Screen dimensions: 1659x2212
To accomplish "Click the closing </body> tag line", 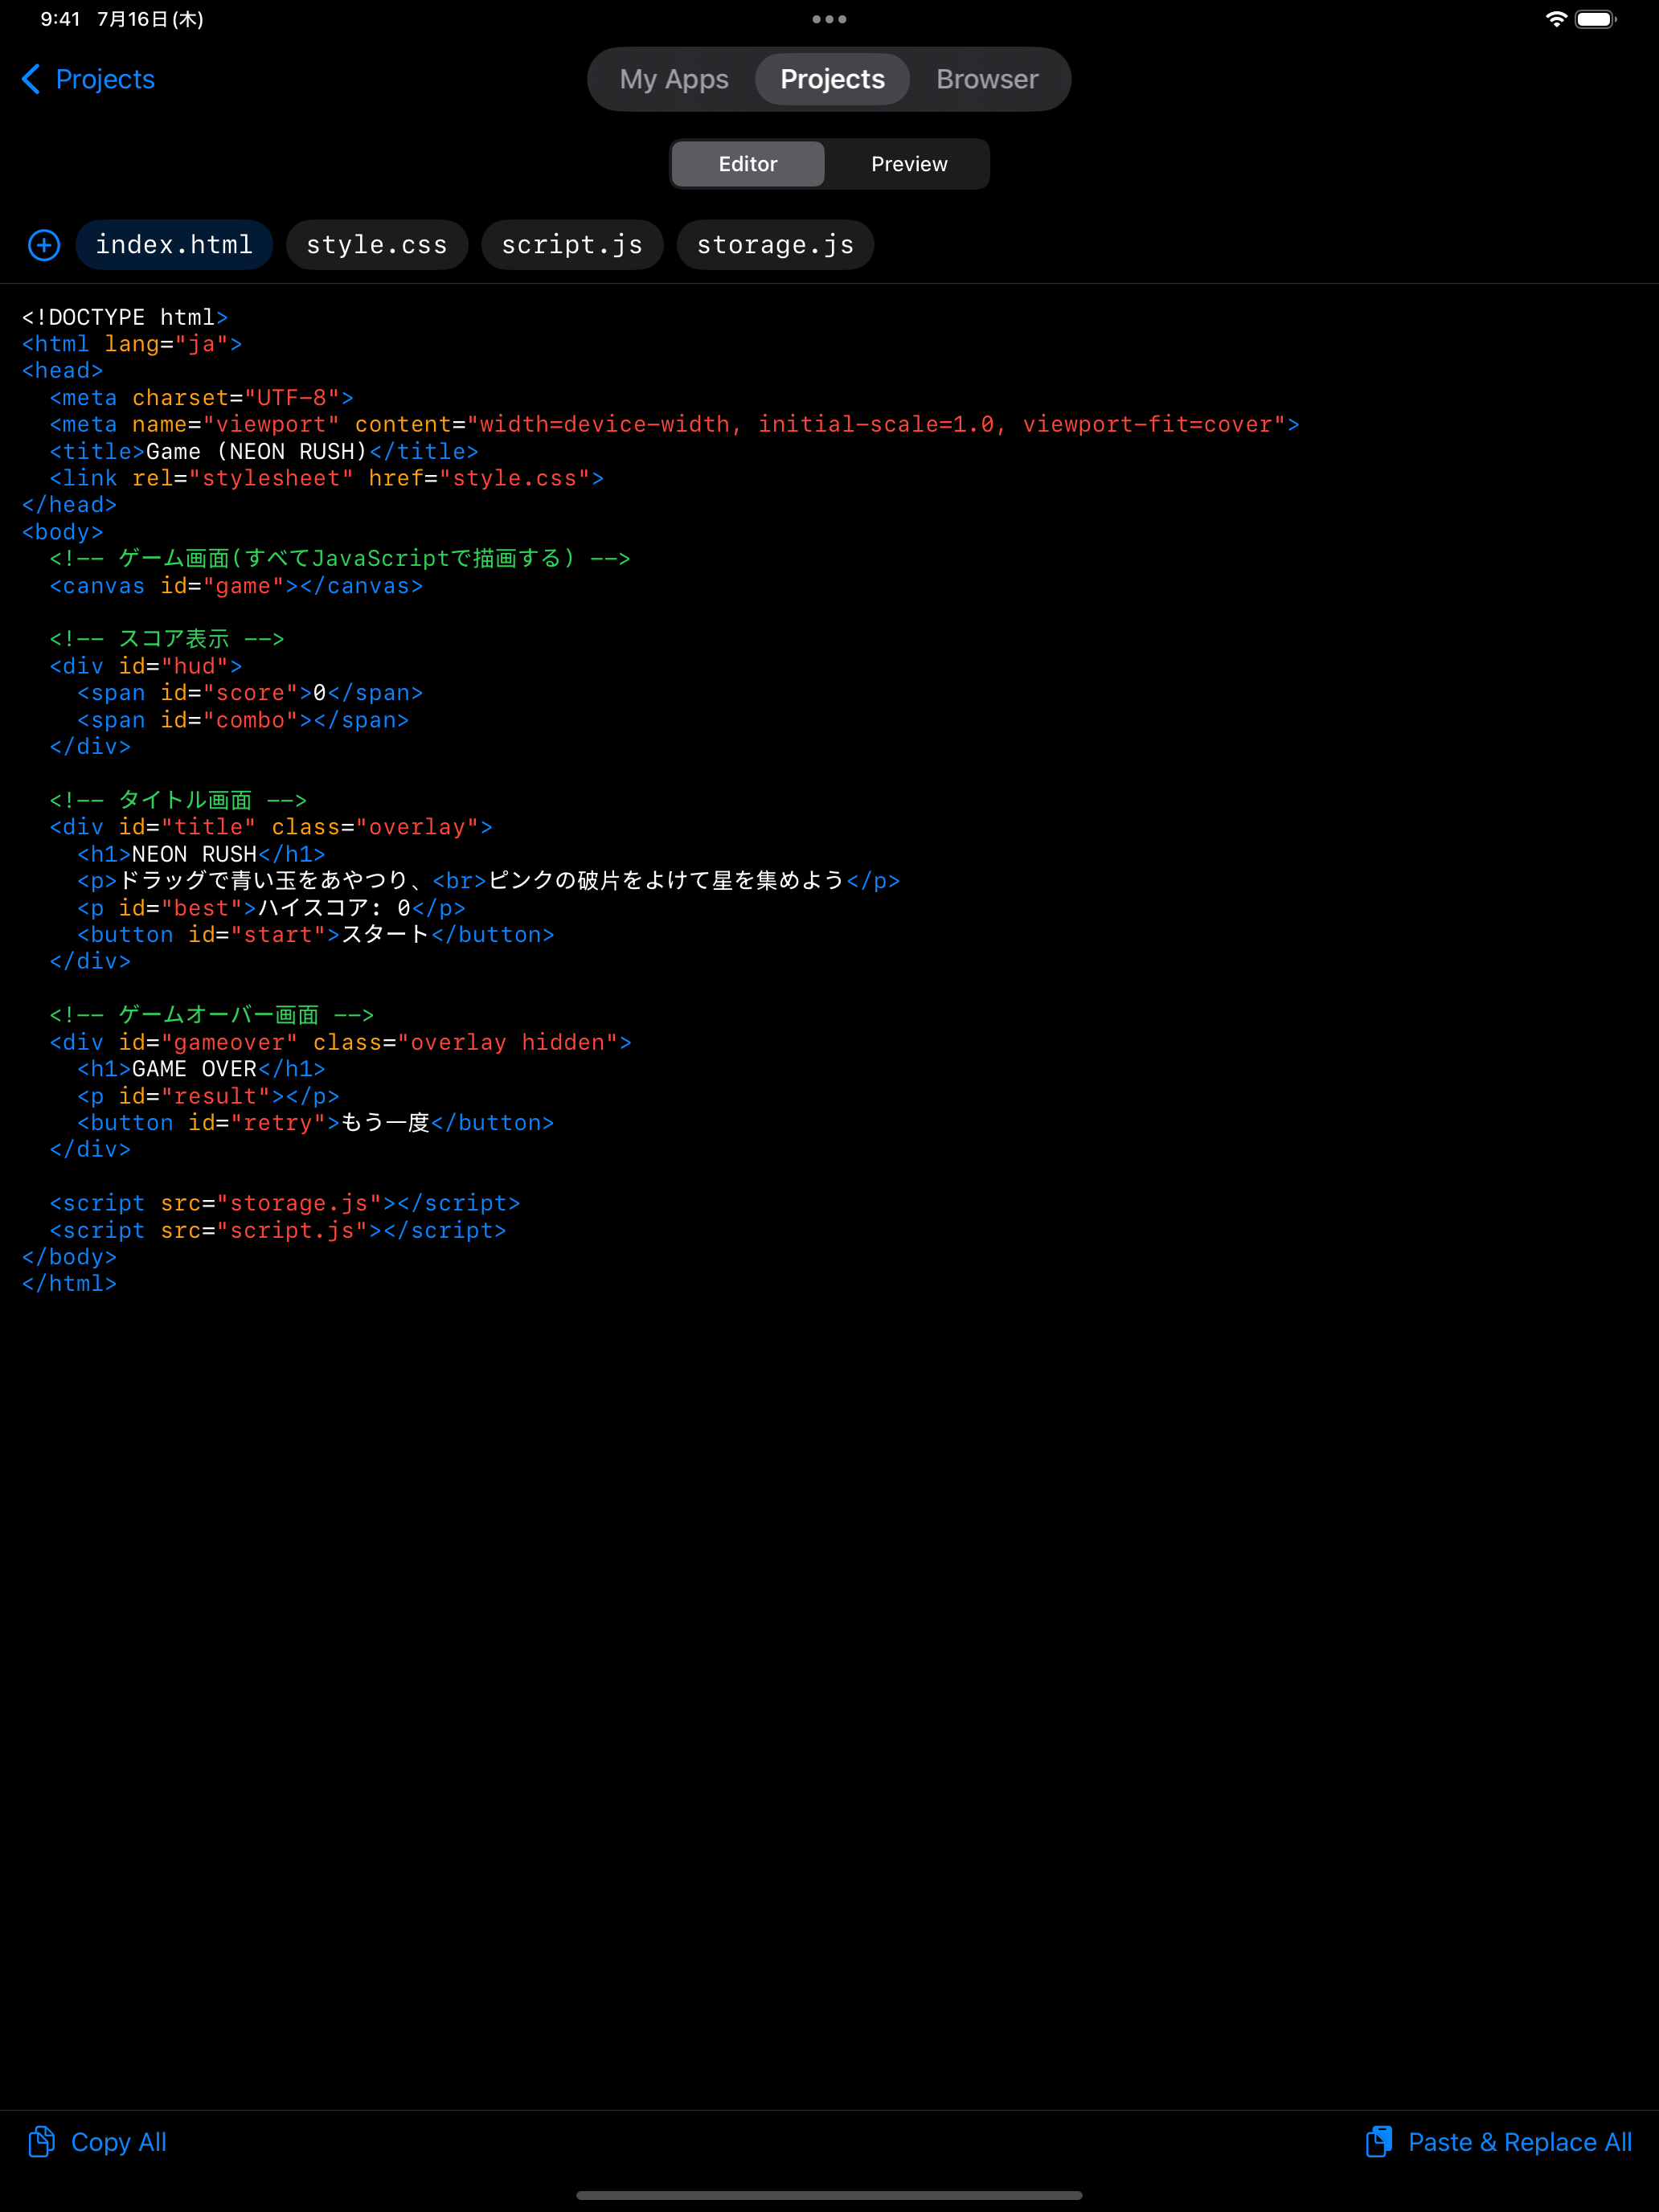I will coord(69,1257).
